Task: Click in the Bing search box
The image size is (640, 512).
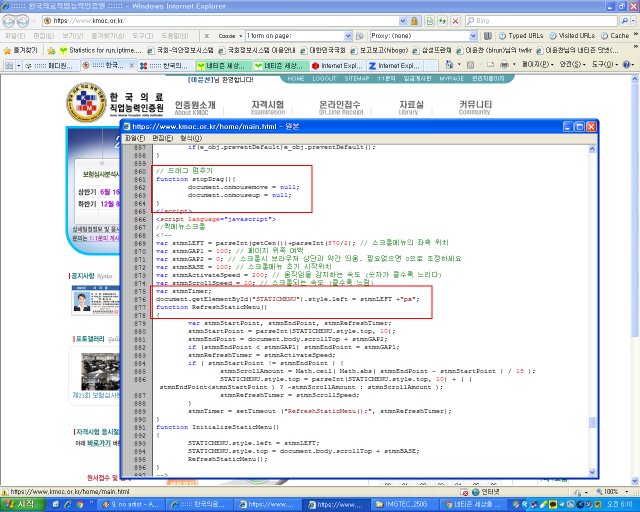Action: click(x=541, y=21)
